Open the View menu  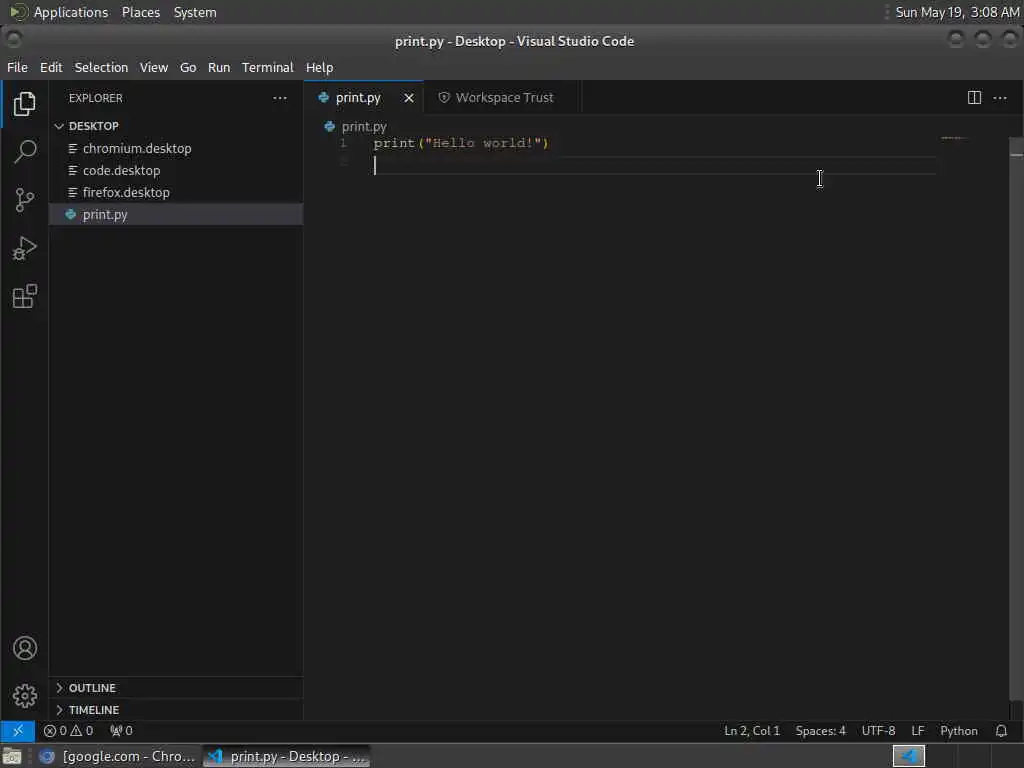154,67
